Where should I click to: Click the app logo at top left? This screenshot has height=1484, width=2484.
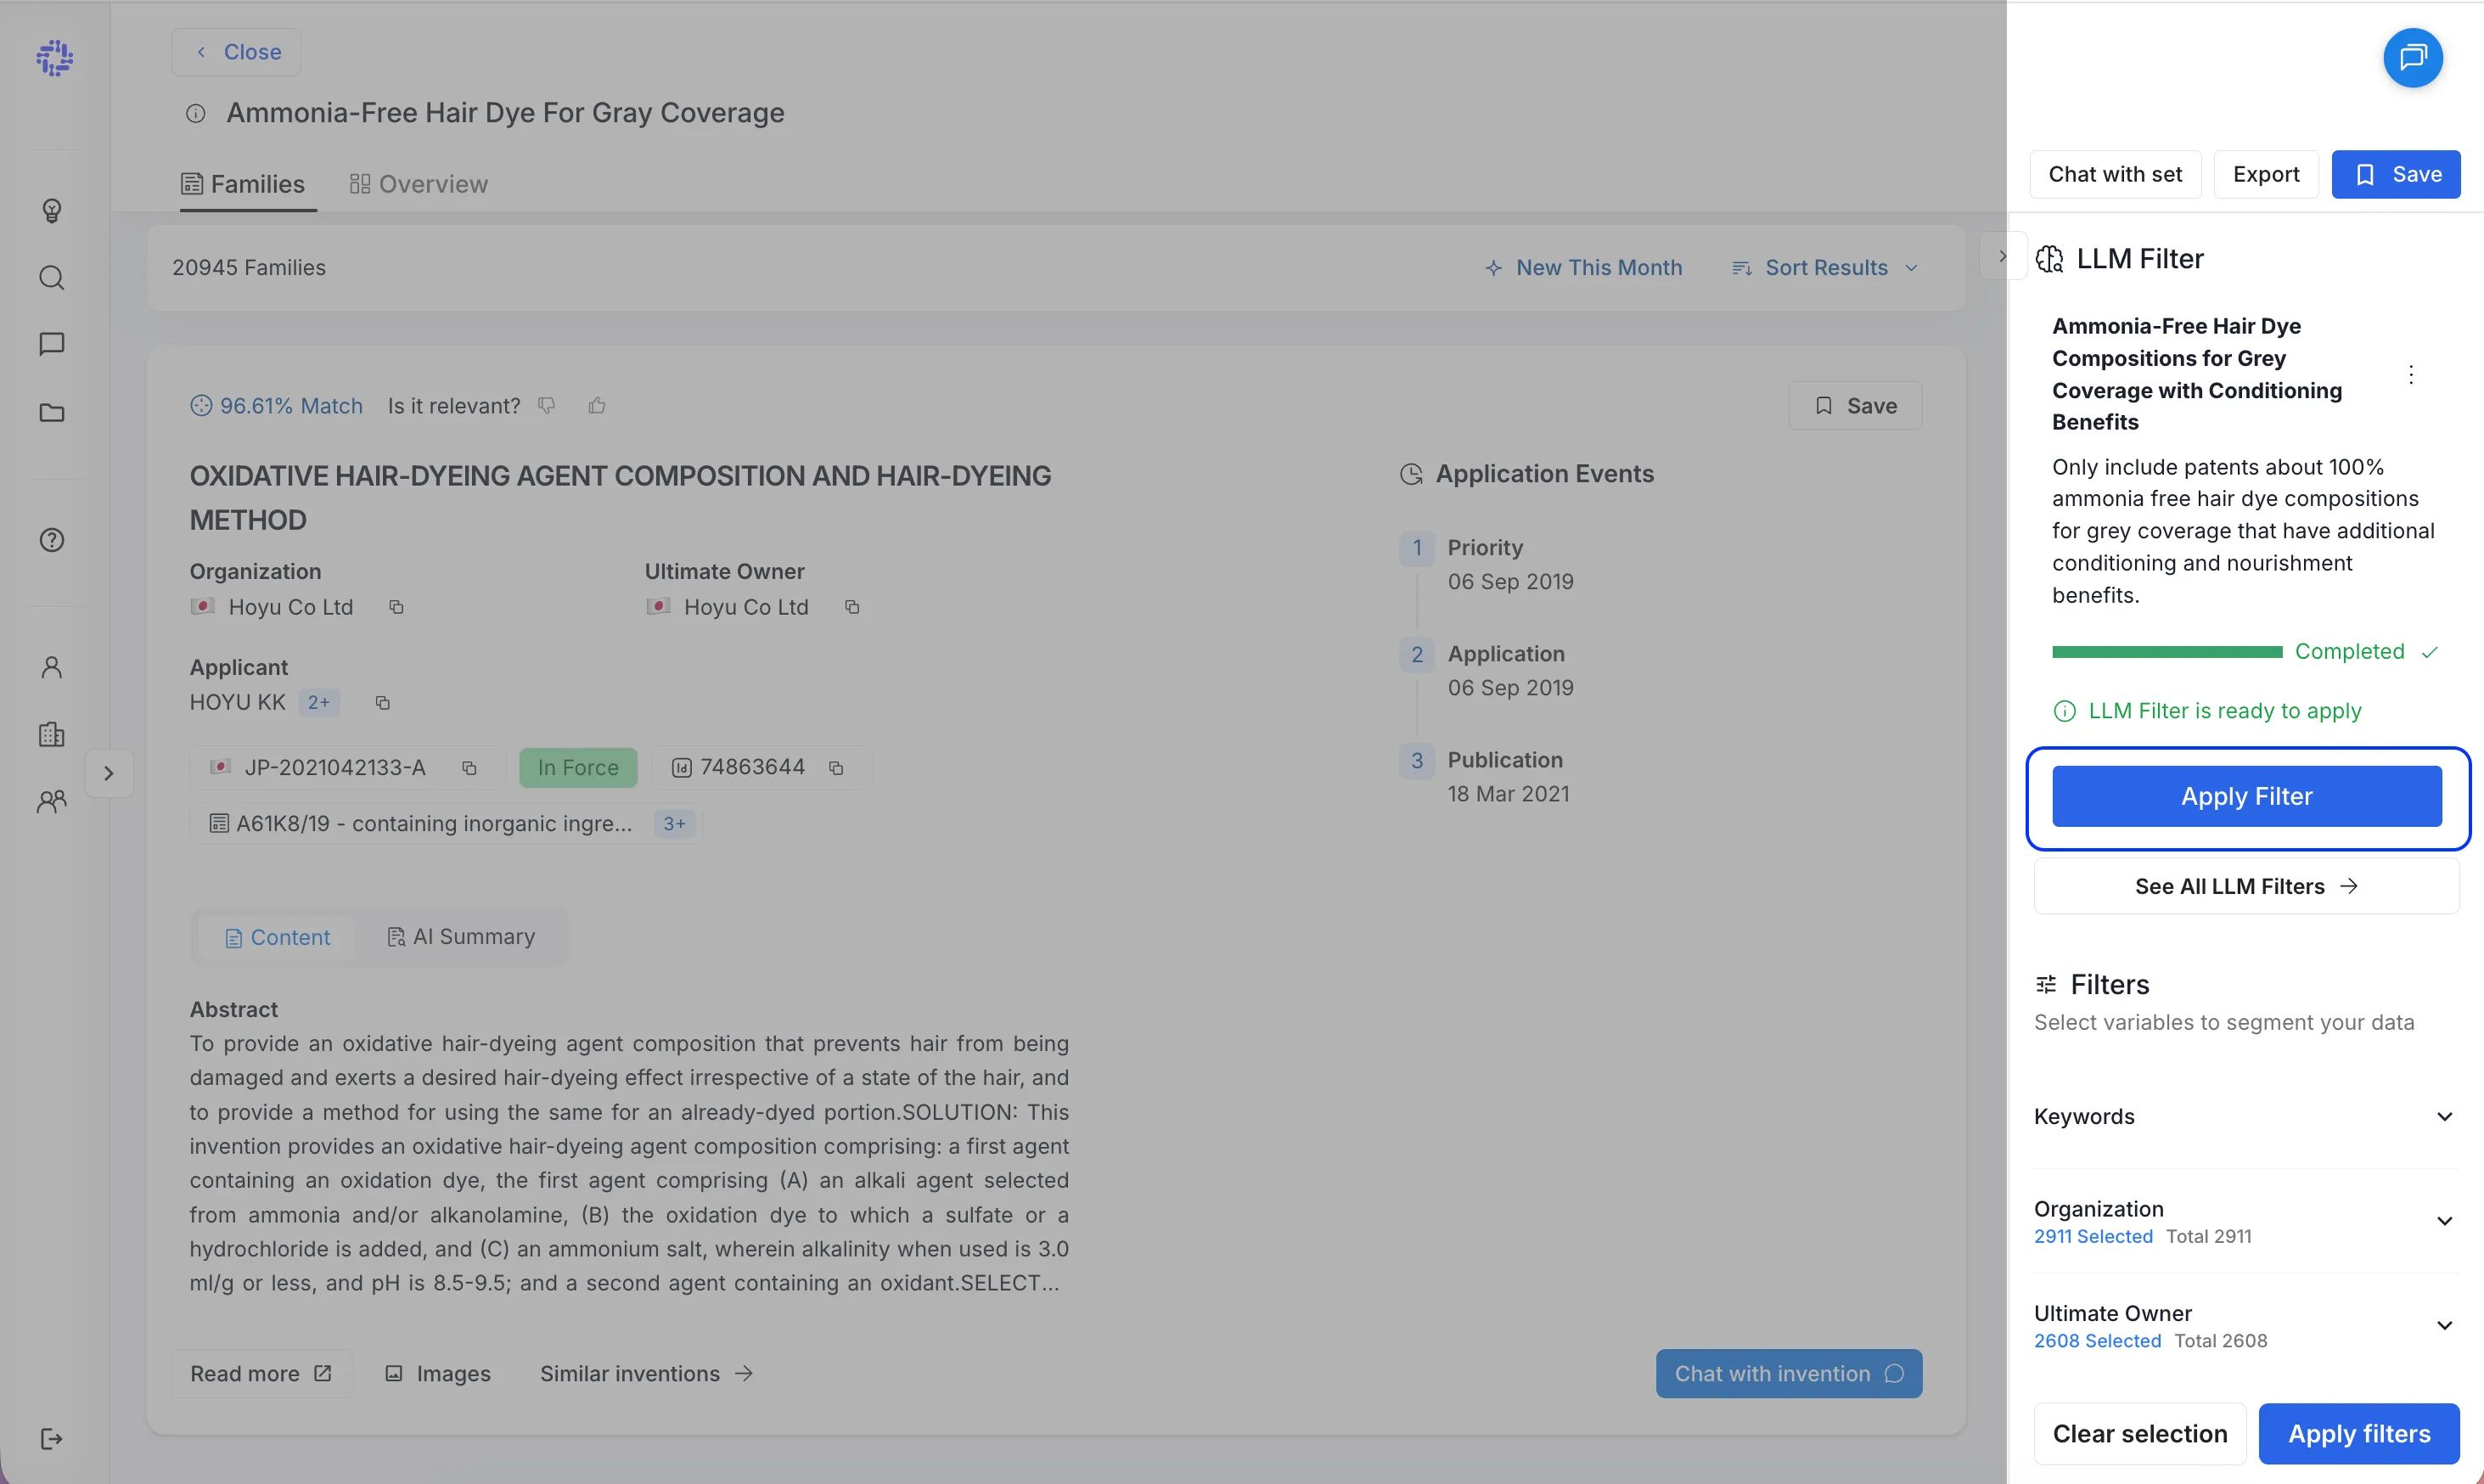click(x=55, y=58)
